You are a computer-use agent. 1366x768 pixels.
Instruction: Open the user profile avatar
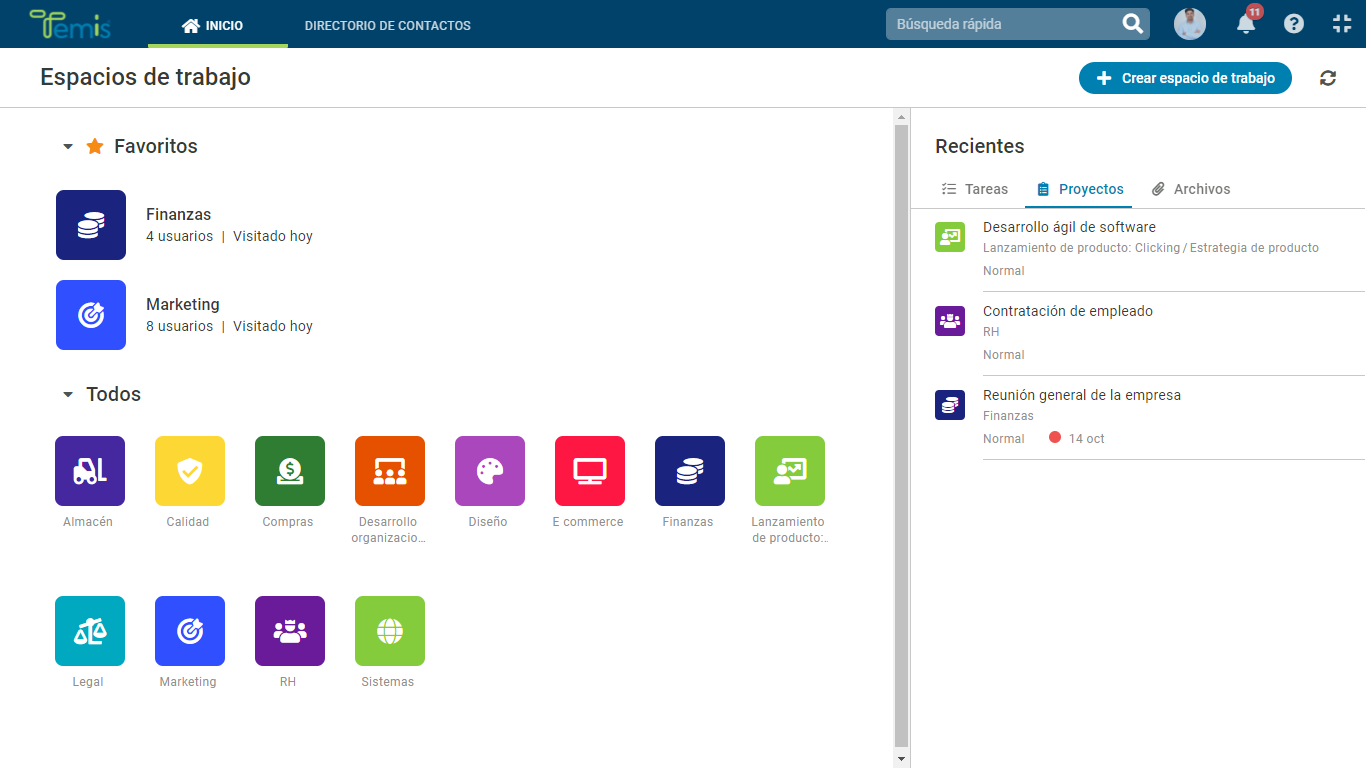click(1190, 24)
